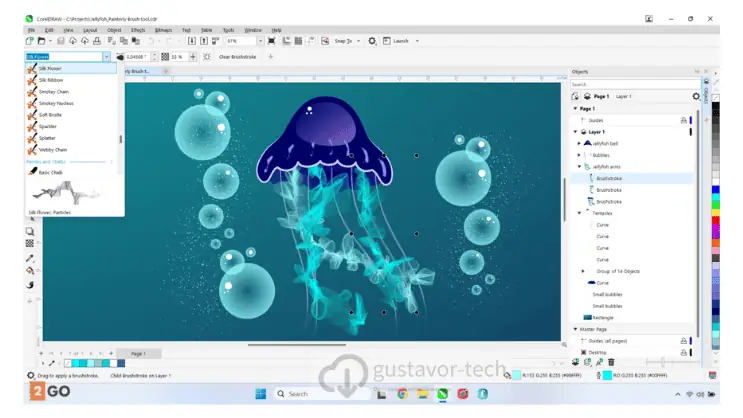Image resolution: width=743 pixels, height=418 pixels.
Task: Click the status bar settings gear icon
Action: [x=31, y=375]
